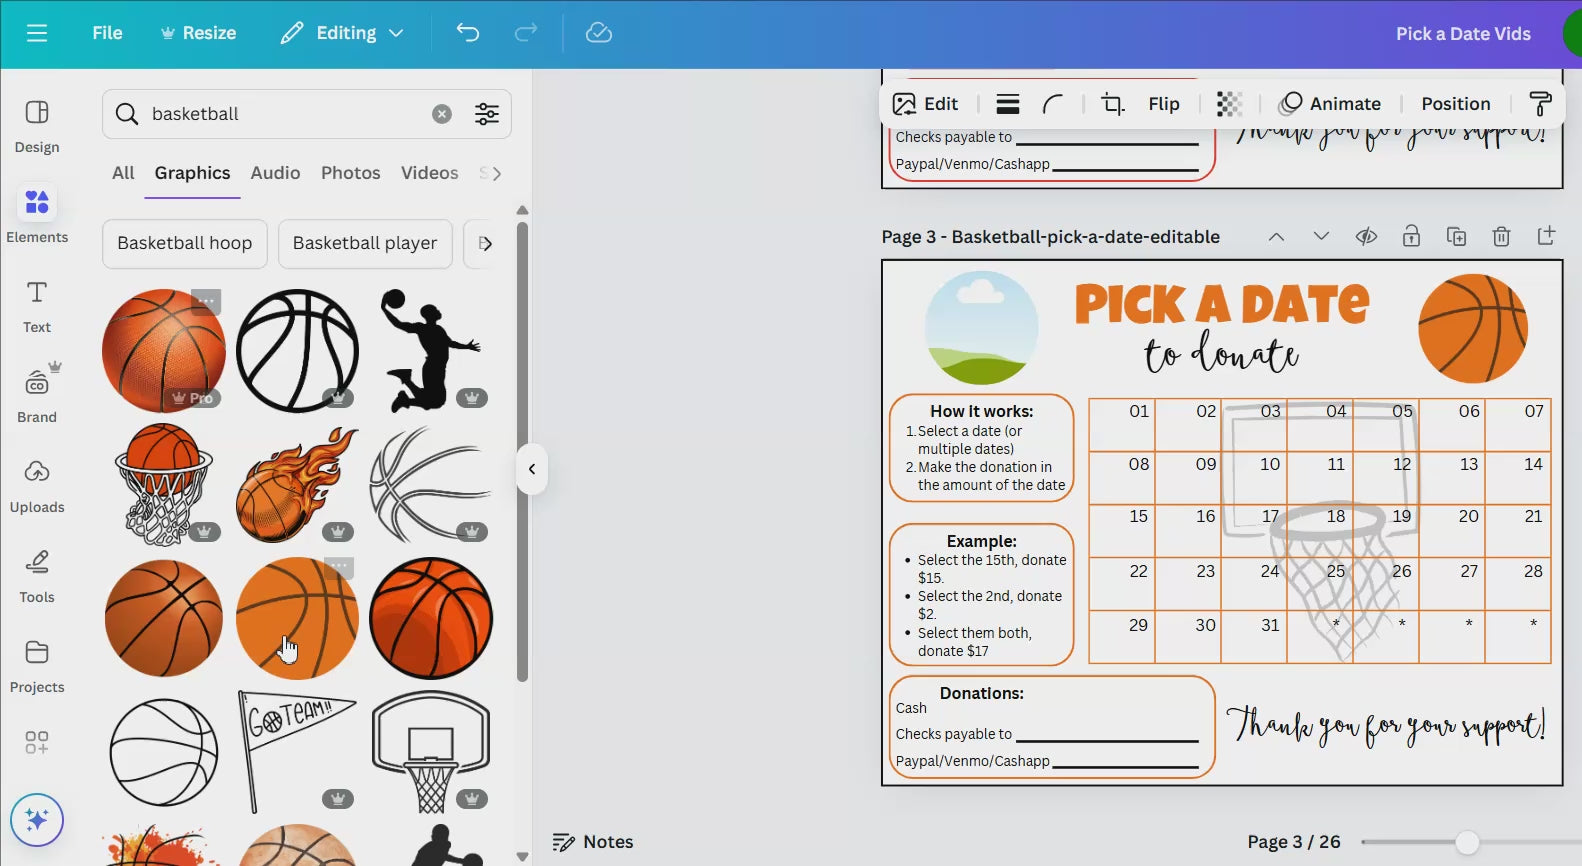Delete page 3 using the trash icon

pyautogui.click(x=1501, y=237)
